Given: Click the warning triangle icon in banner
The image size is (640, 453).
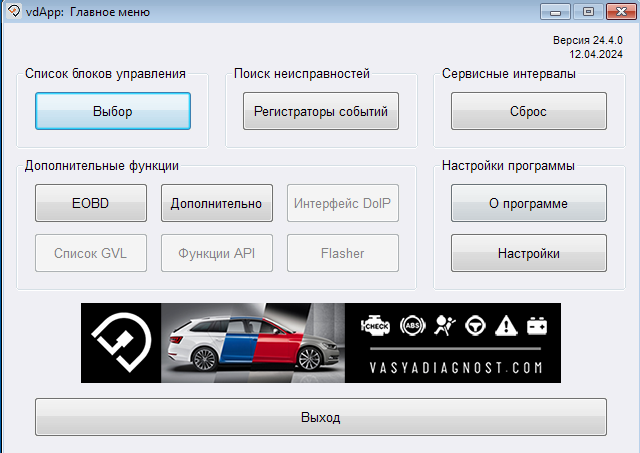Looking at the screenshot, I should click(x=506, y=326).
